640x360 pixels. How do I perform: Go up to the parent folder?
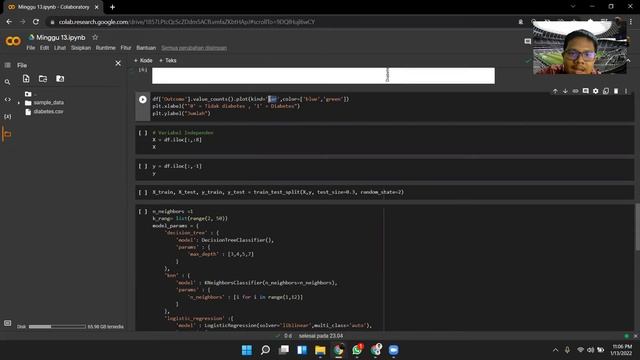coord(28,94)
